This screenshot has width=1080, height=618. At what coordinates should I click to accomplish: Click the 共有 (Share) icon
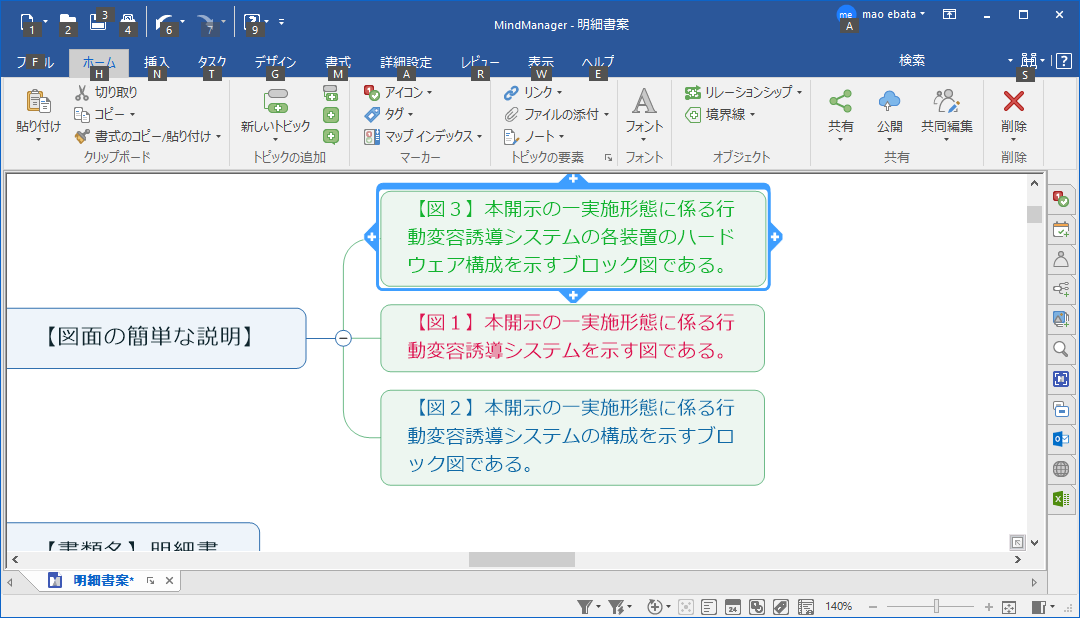(840, 101)
